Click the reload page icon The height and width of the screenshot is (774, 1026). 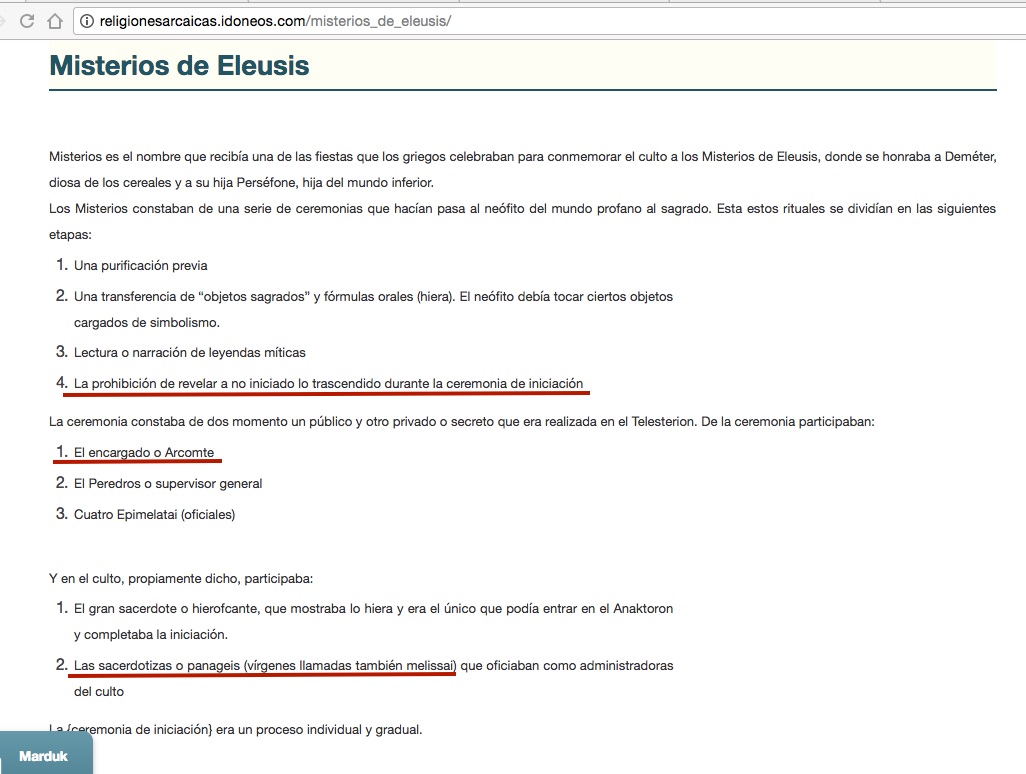[x=27, y=20]
